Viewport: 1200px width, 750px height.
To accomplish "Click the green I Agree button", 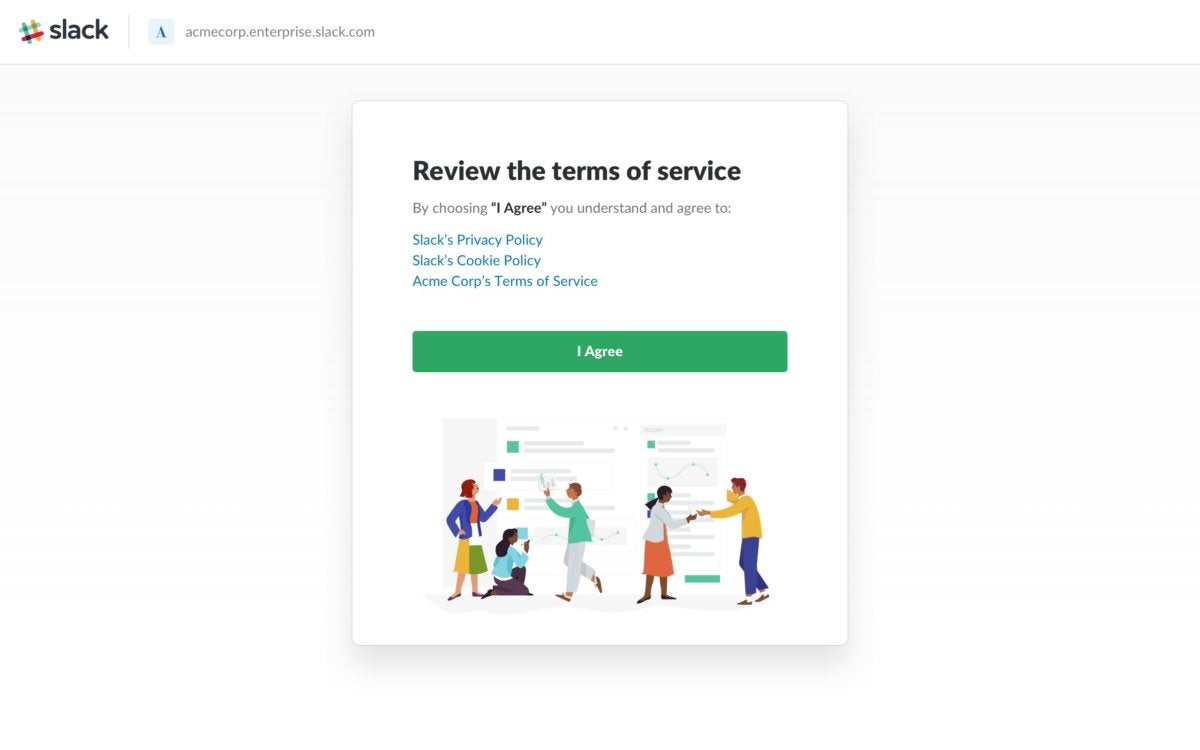I will (600, 352).
